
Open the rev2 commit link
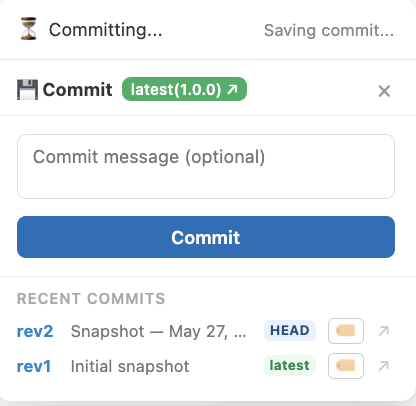pos(35,331)
